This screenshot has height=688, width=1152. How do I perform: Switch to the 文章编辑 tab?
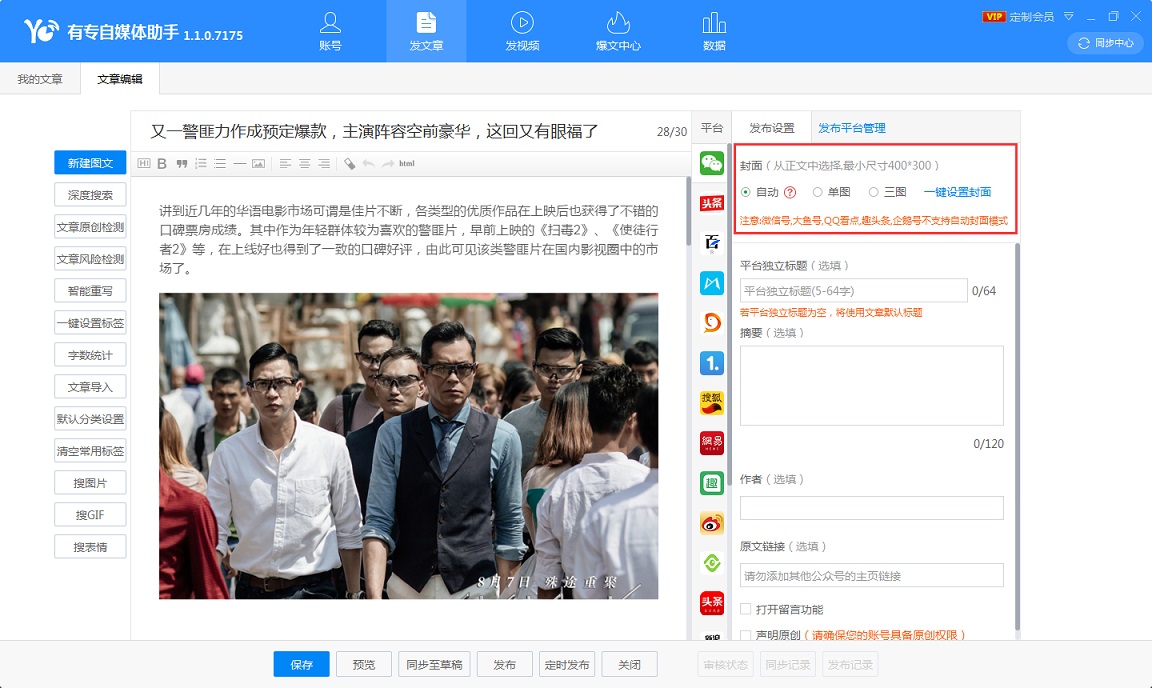coord(120,79)
